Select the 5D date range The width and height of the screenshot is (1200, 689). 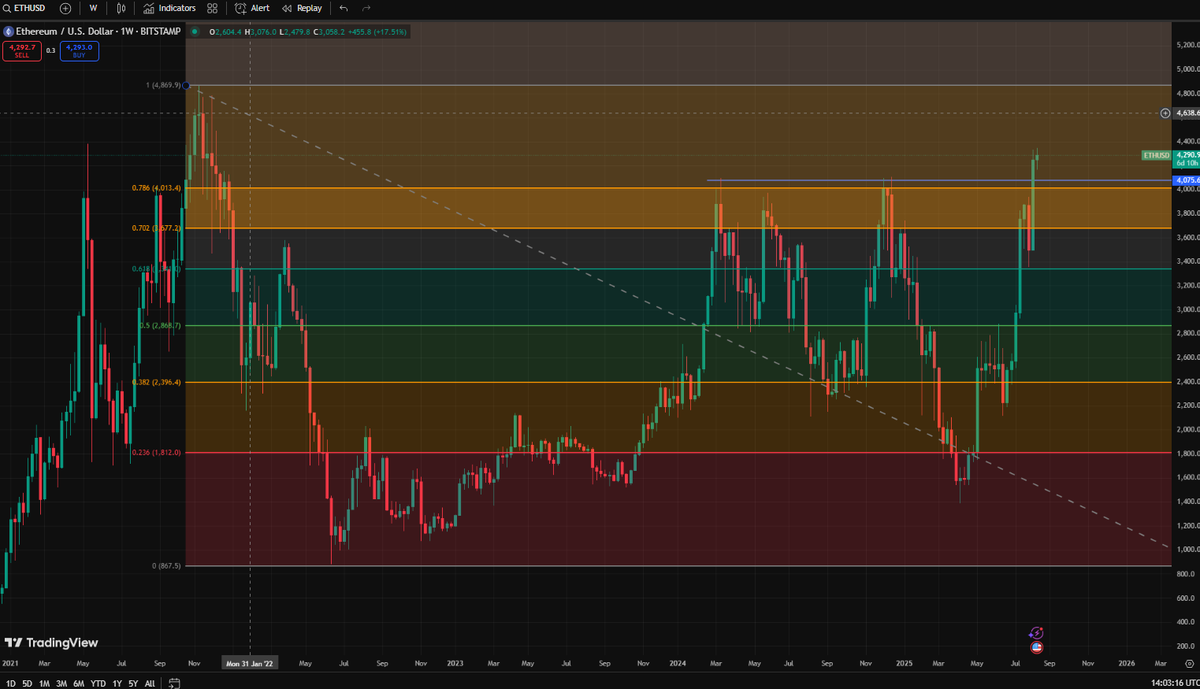click(27, 684)
